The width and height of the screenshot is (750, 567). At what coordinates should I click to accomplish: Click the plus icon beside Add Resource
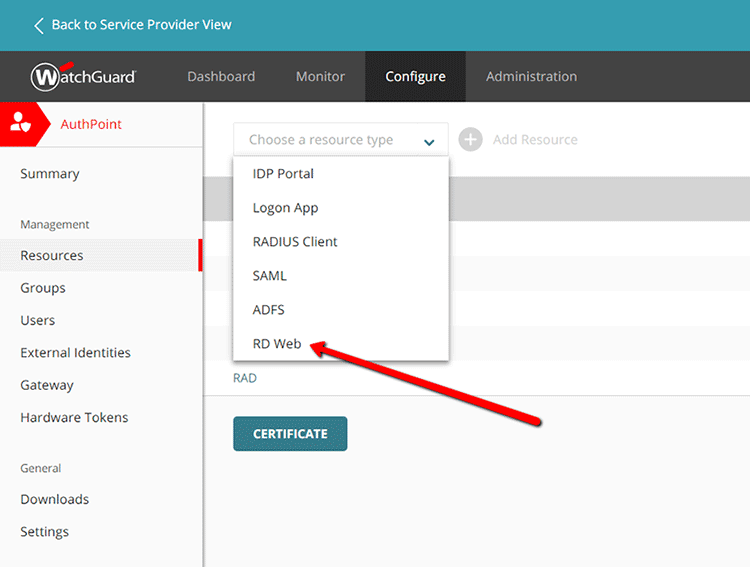(470, 140)
